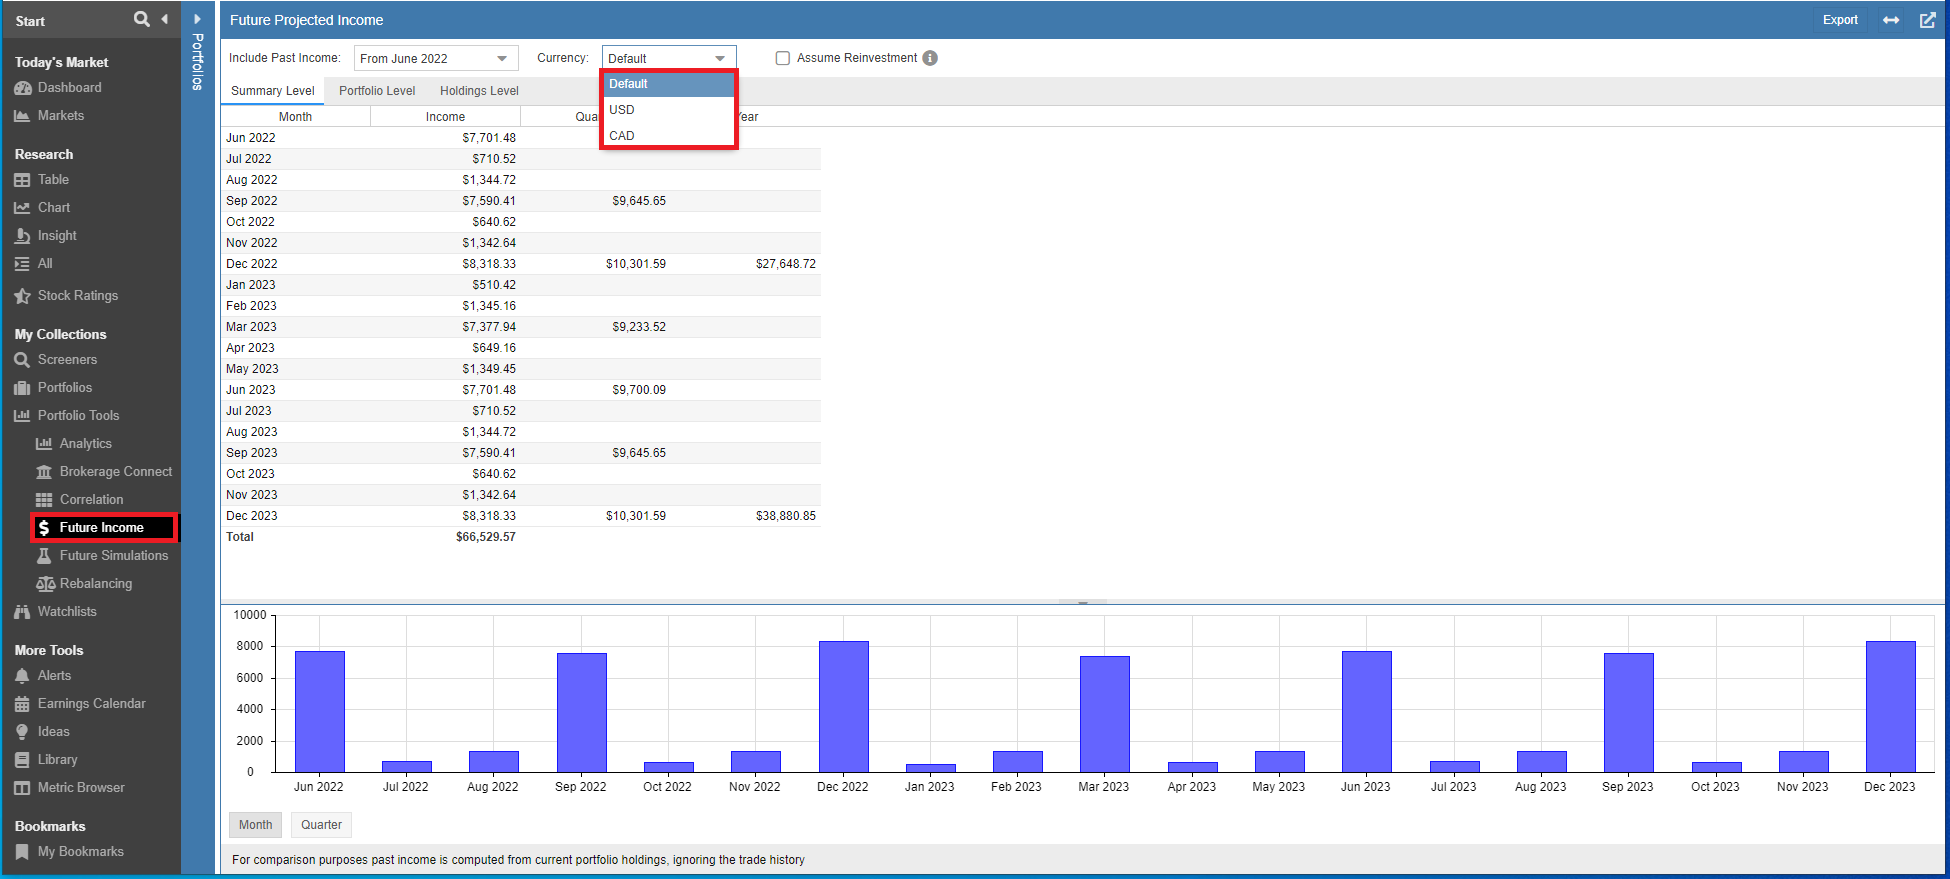
Task: Select Default in the currency list
Action: tap(668, 84)
